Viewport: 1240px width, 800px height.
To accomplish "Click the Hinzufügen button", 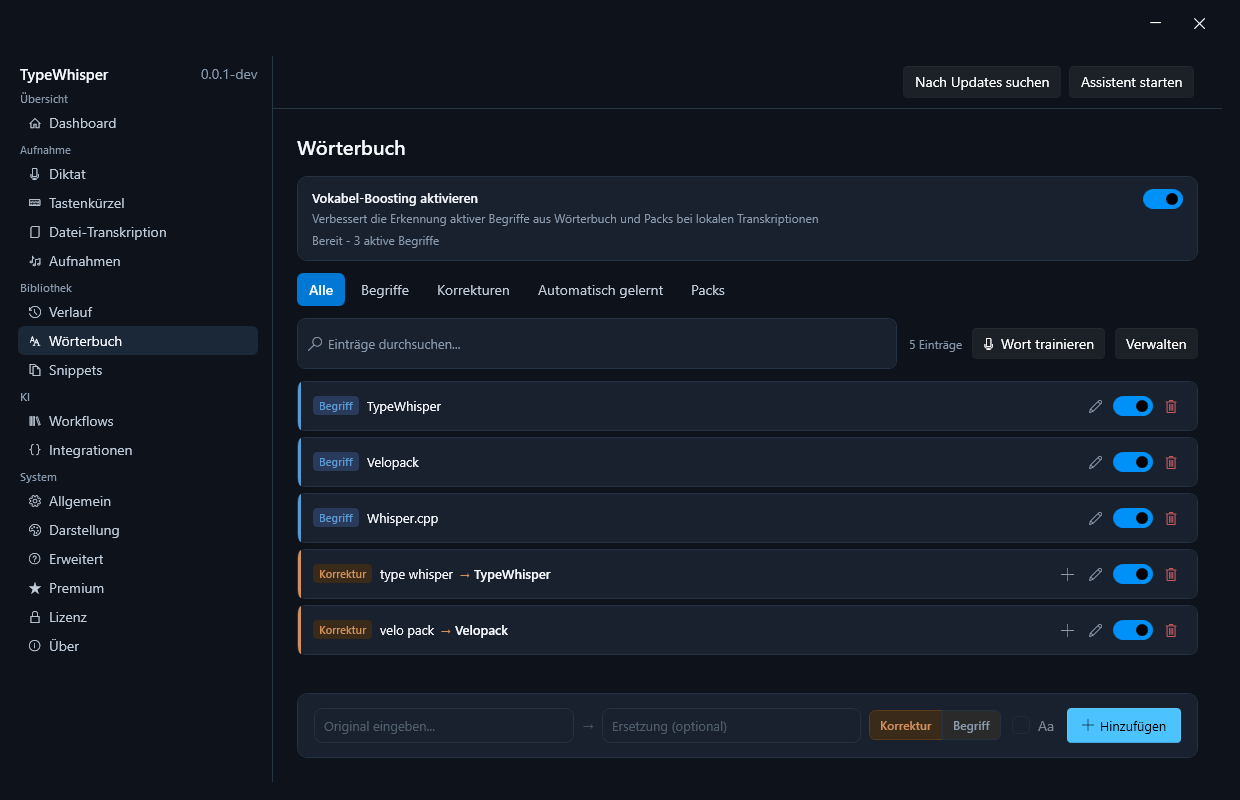I will coord(1124,726).
